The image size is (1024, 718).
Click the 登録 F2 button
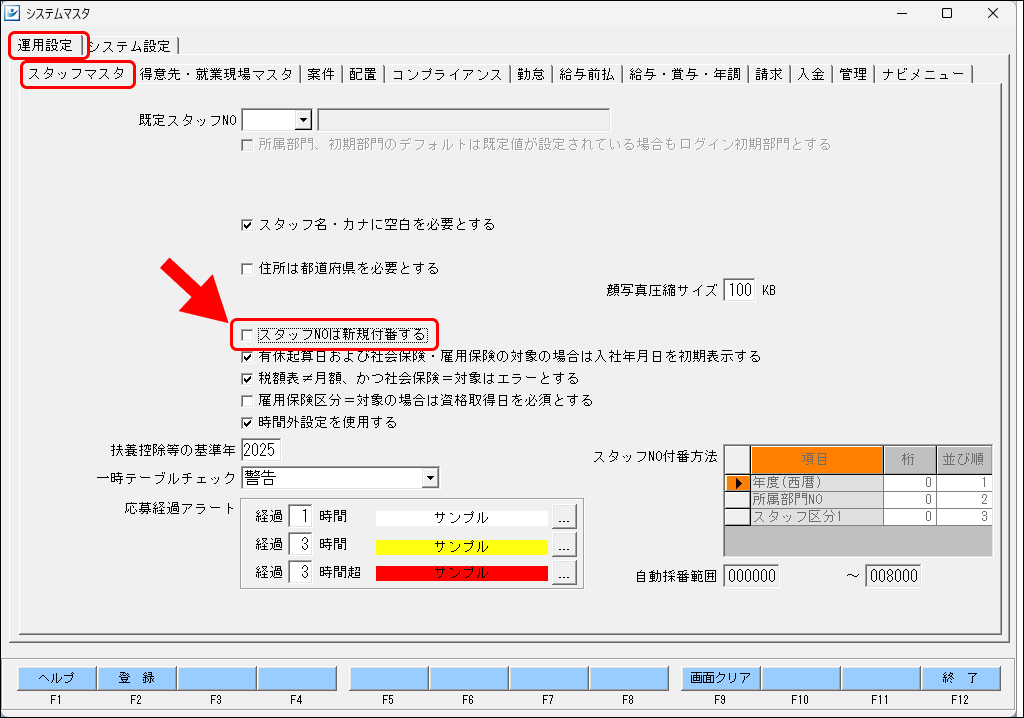tap(136, 678)
